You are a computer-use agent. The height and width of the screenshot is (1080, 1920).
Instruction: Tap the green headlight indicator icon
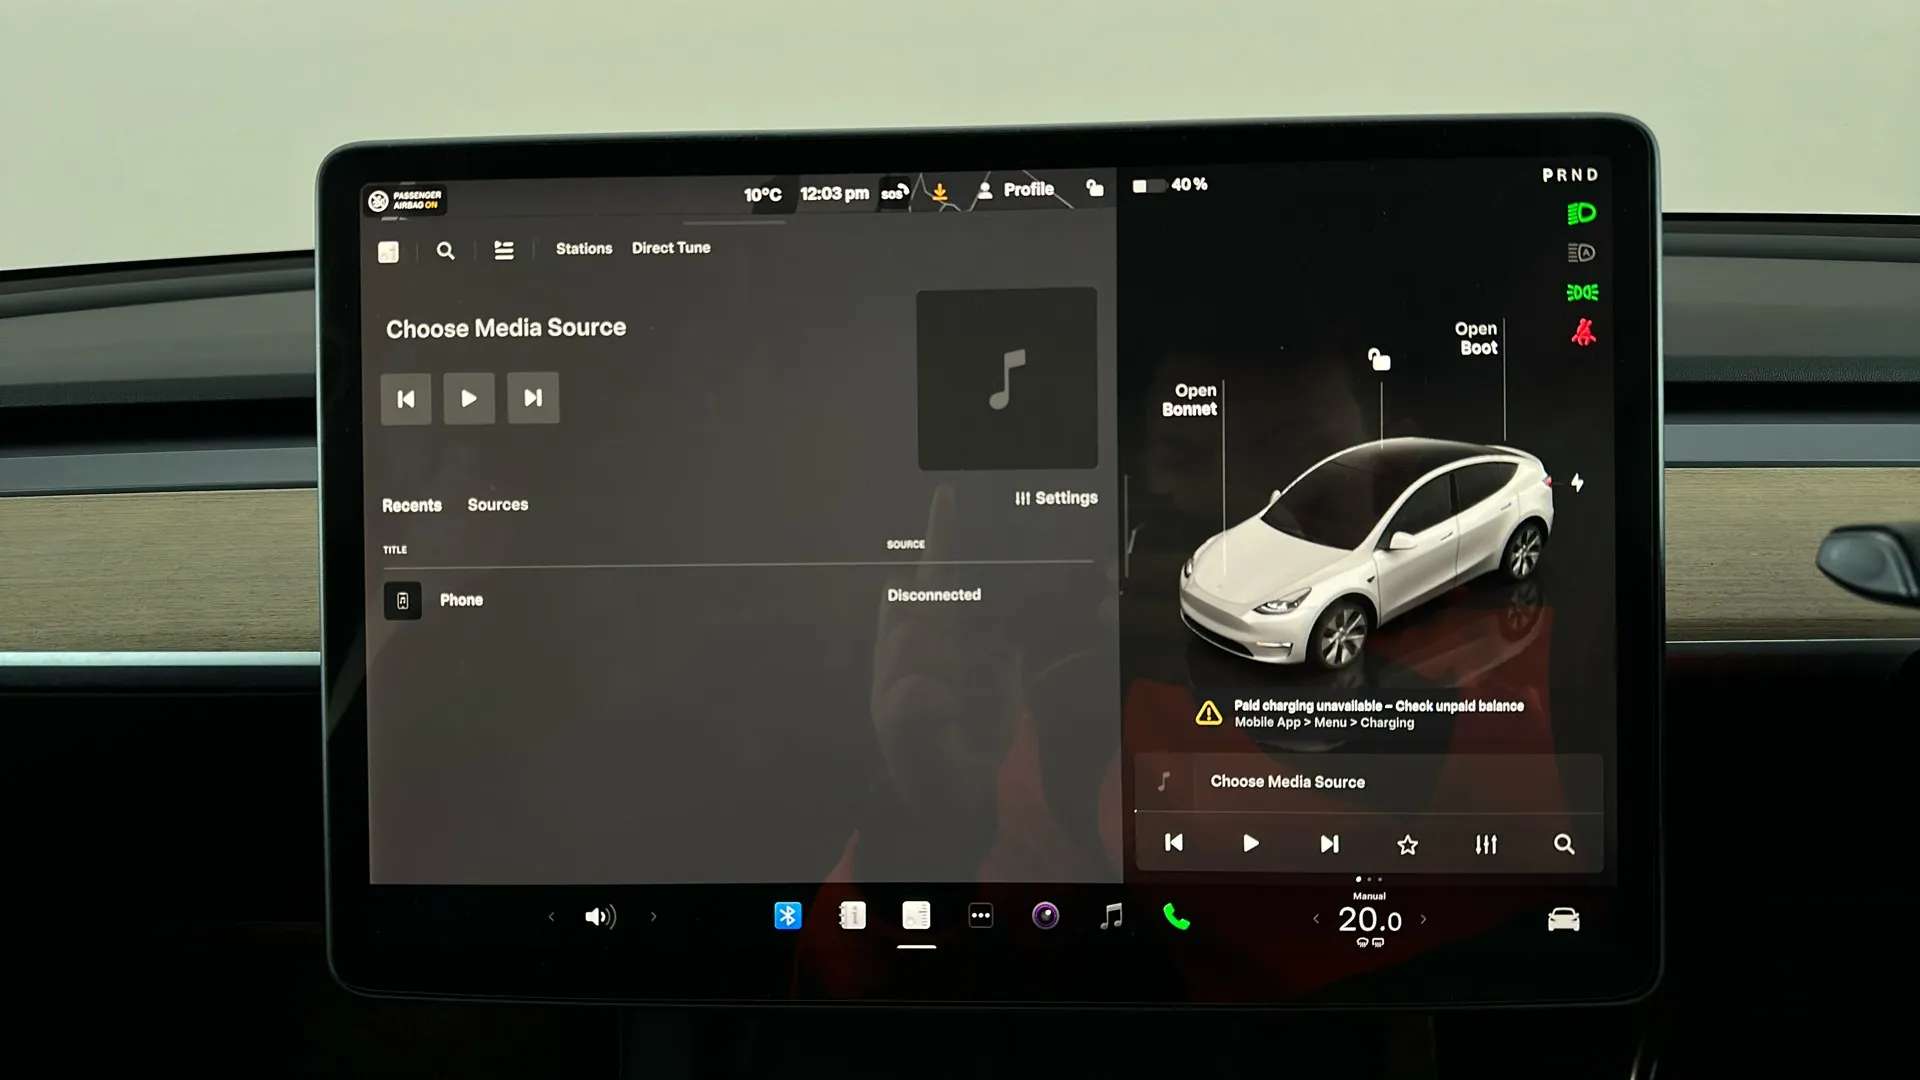click(x=1581, y=213)
